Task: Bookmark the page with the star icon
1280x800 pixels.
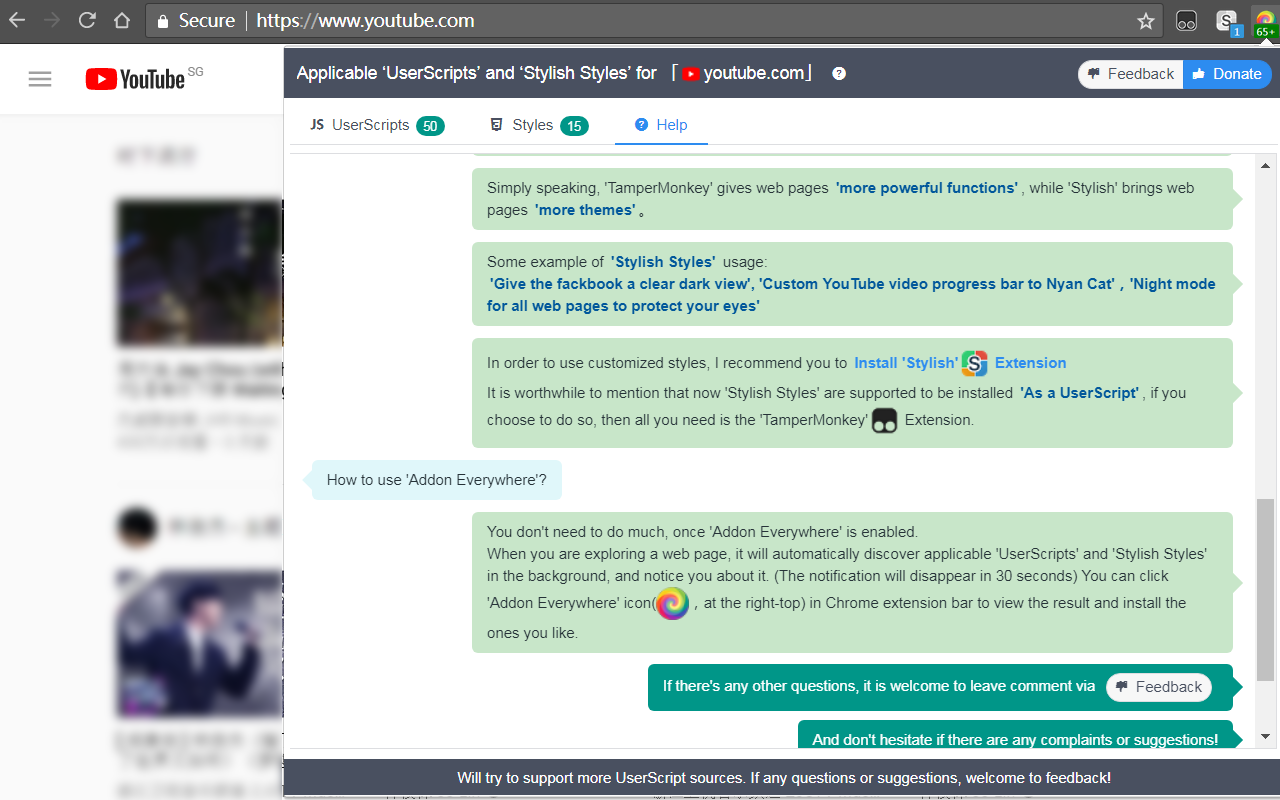Action: tap(1146, 21)
